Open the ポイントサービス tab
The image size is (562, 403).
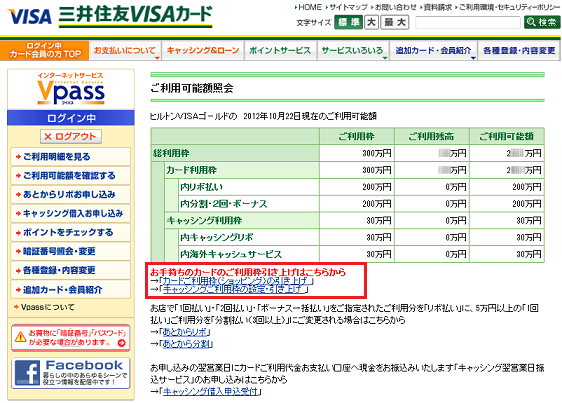point(280,51)
